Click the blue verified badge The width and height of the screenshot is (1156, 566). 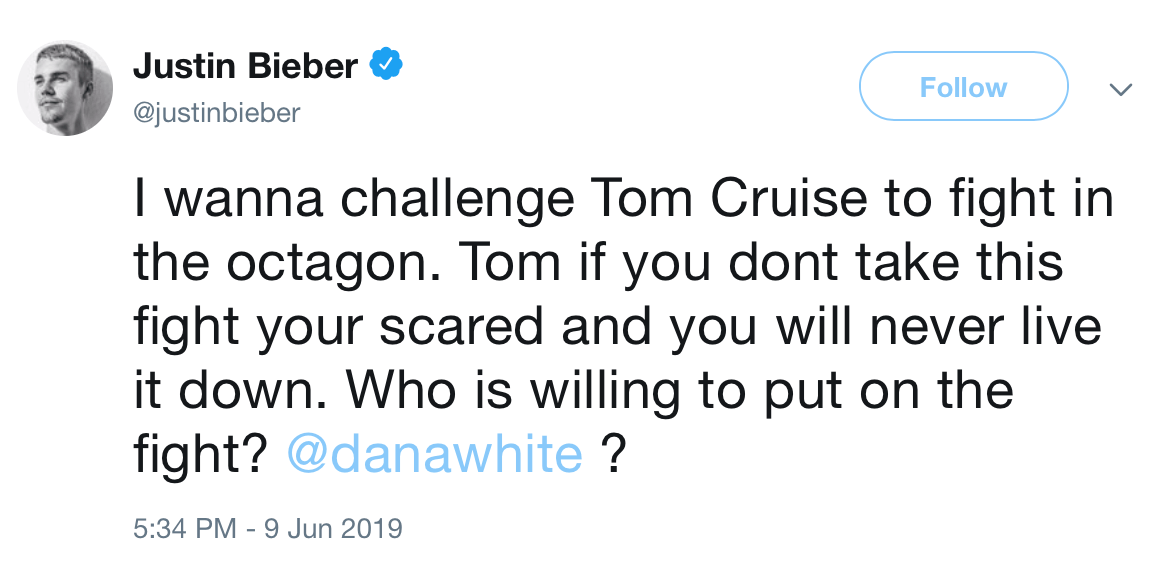[x=386, y=66]
